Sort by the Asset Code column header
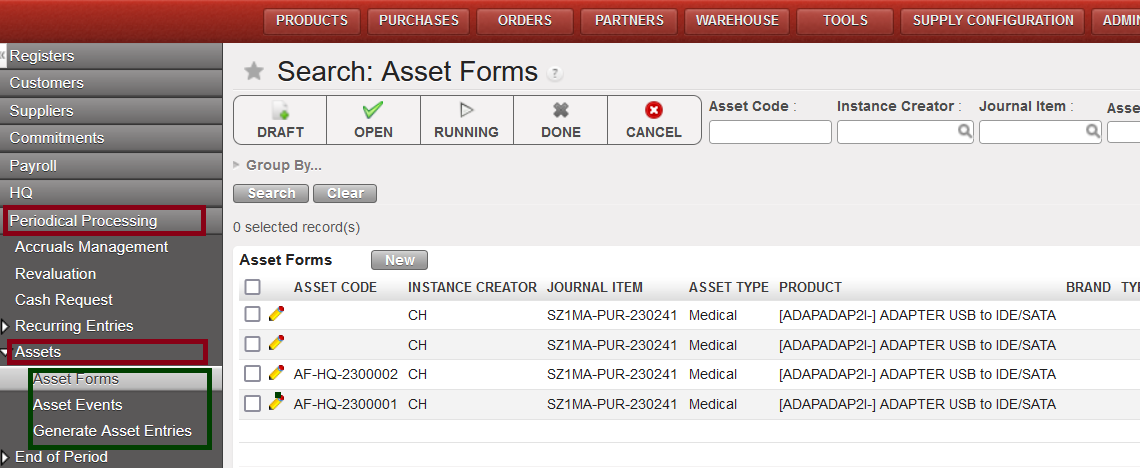This screenshot has width=1140, height=468. tap(335, 287)
